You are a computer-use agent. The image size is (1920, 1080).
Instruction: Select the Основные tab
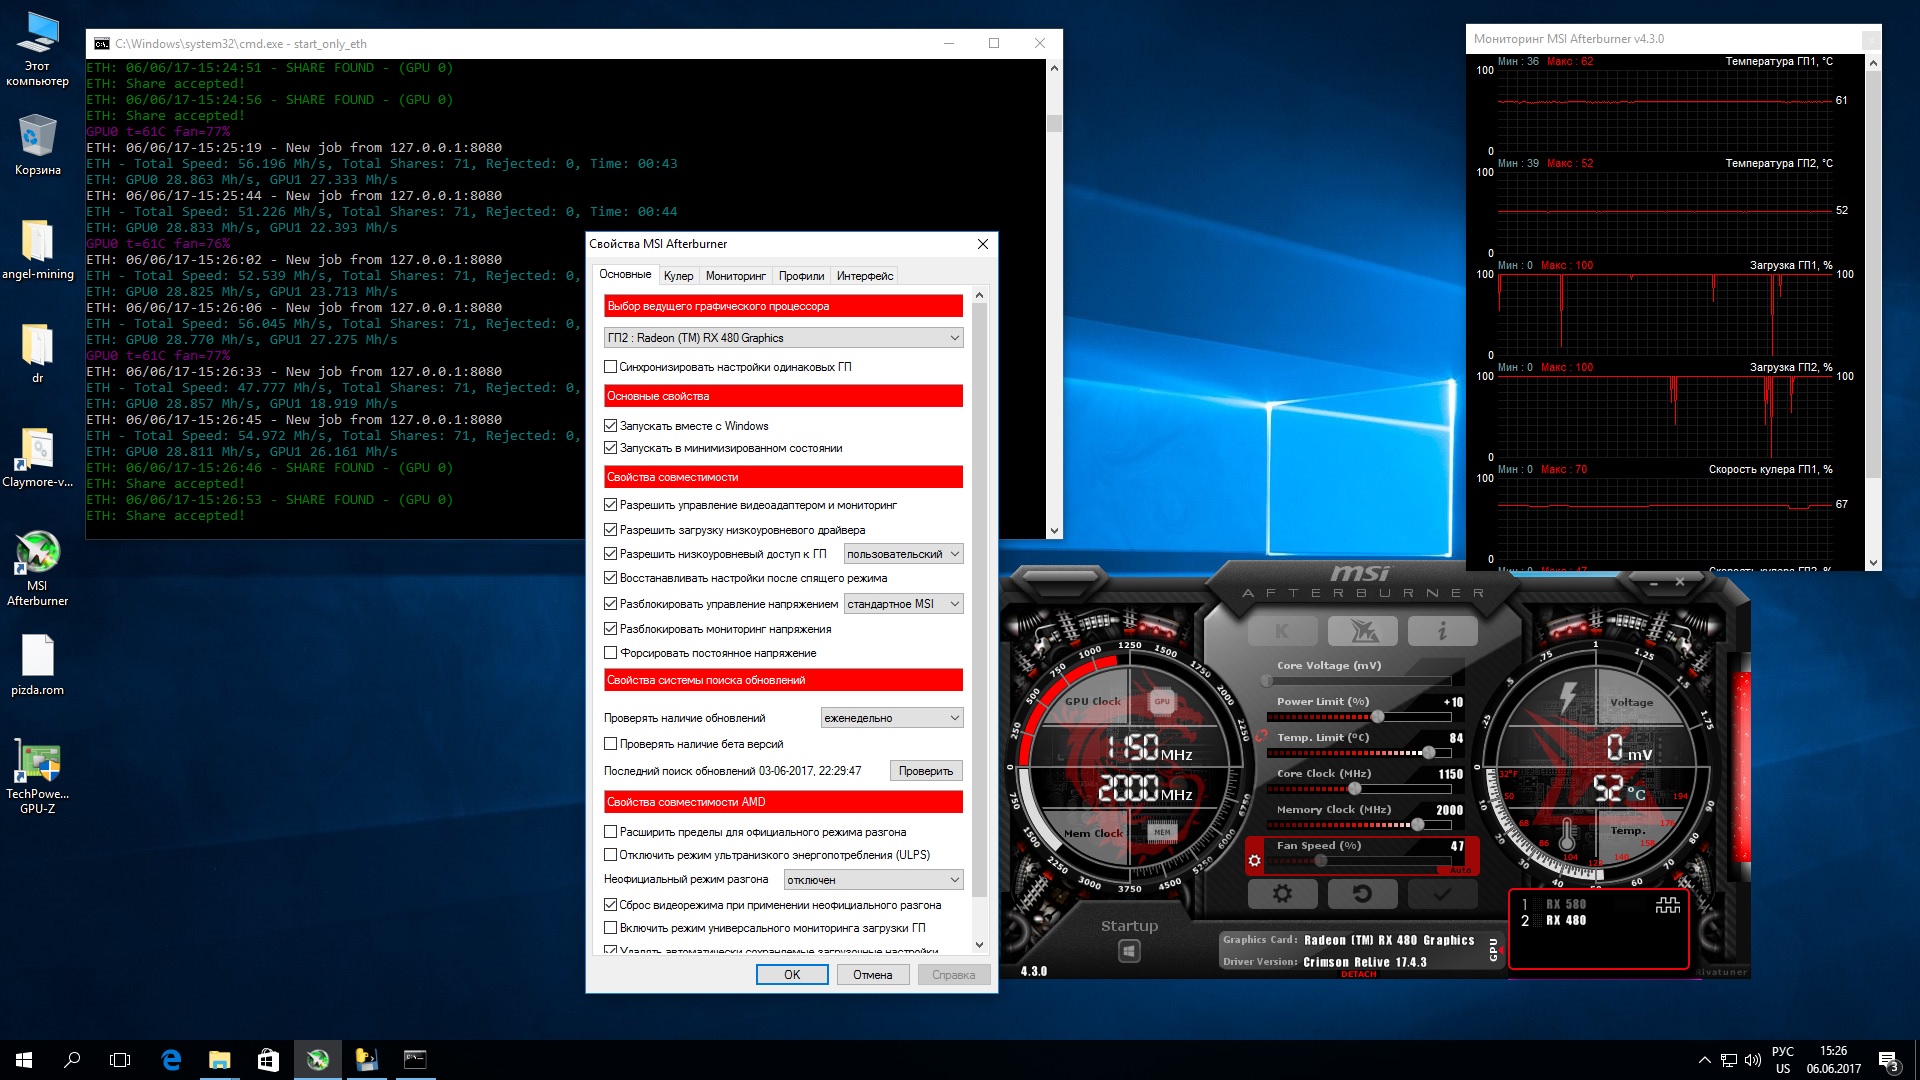click(625, 274)
